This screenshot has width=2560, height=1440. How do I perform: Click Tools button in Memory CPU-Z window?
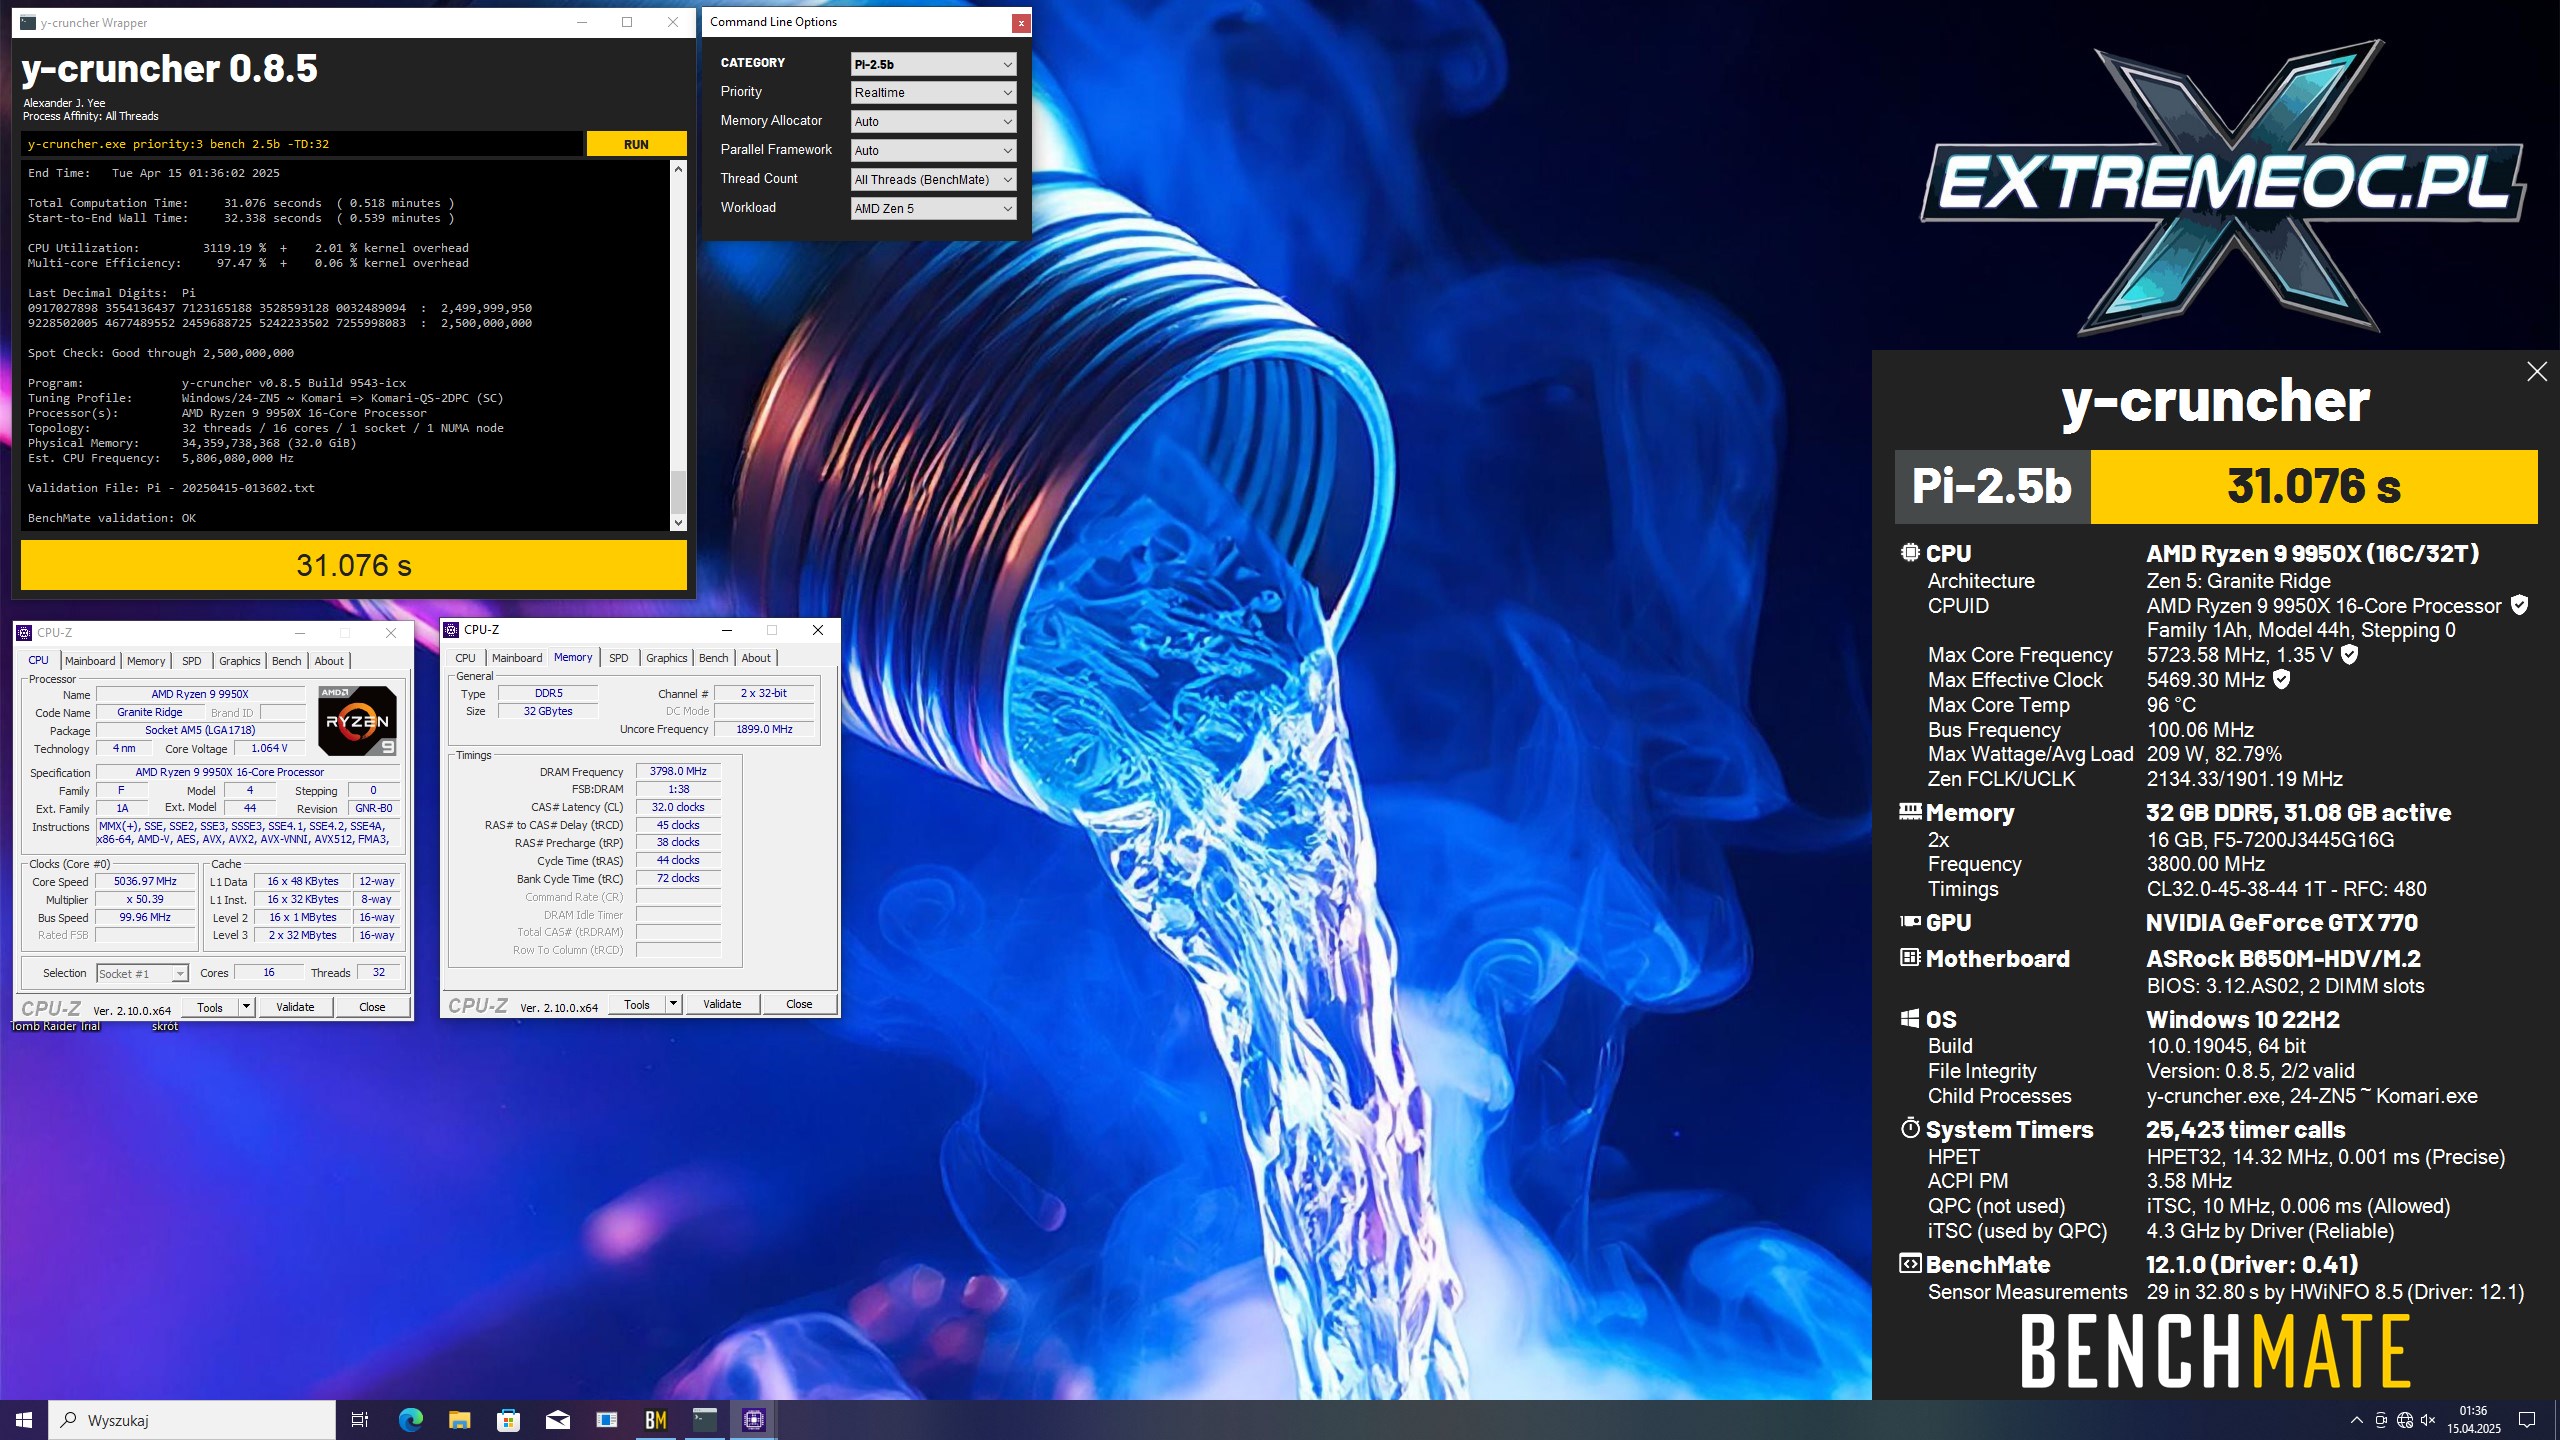tap(637, 1004)
